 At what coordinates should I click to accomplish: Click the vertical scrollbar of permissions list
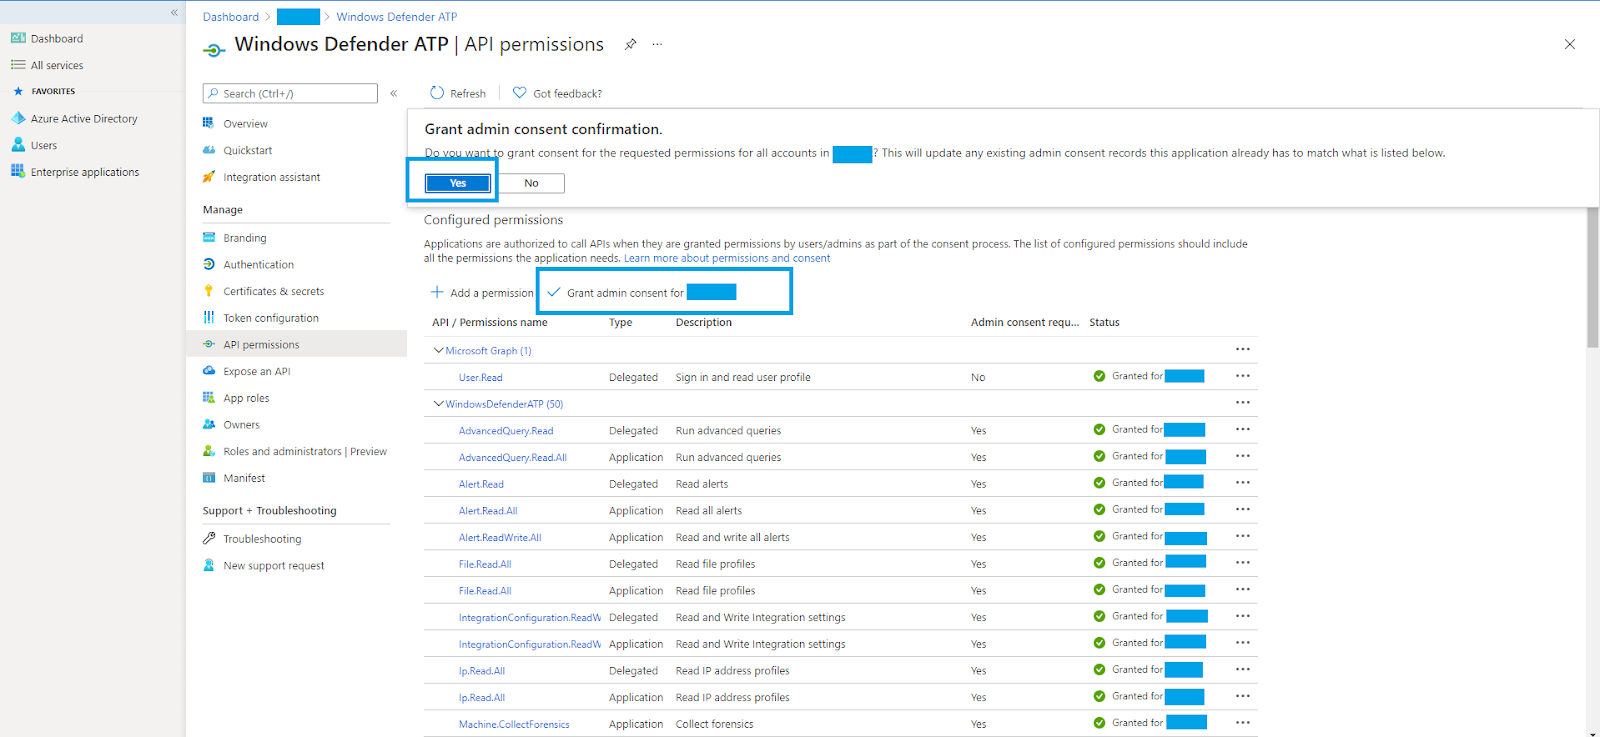tap(1593, 278)
